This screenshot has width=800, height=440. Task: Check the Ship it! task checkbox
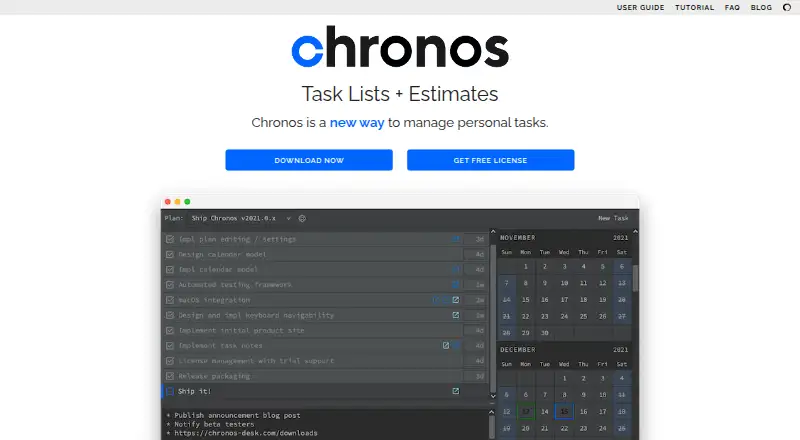[170, 392]
